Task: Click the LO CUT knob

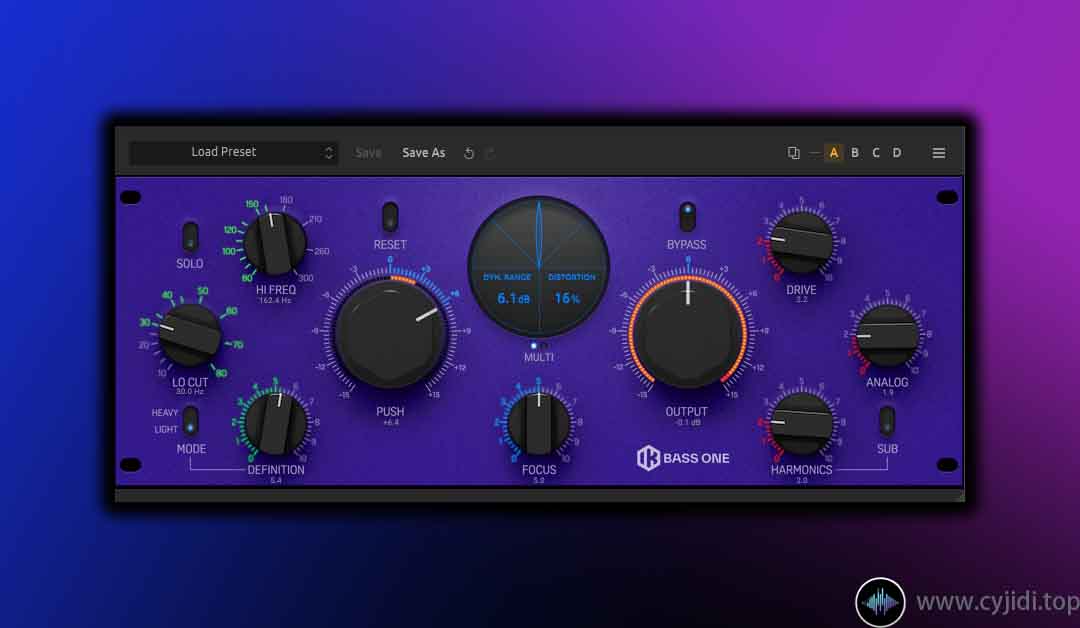Action: click(x=190, y=335)
